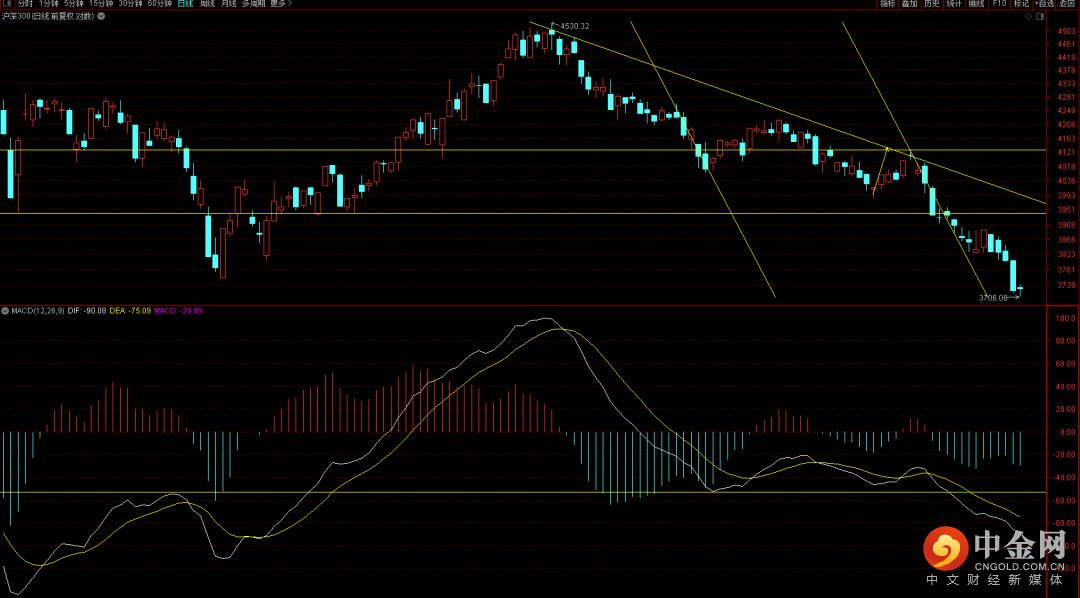Click the 3706.08 low price label

tap(993, 298)
